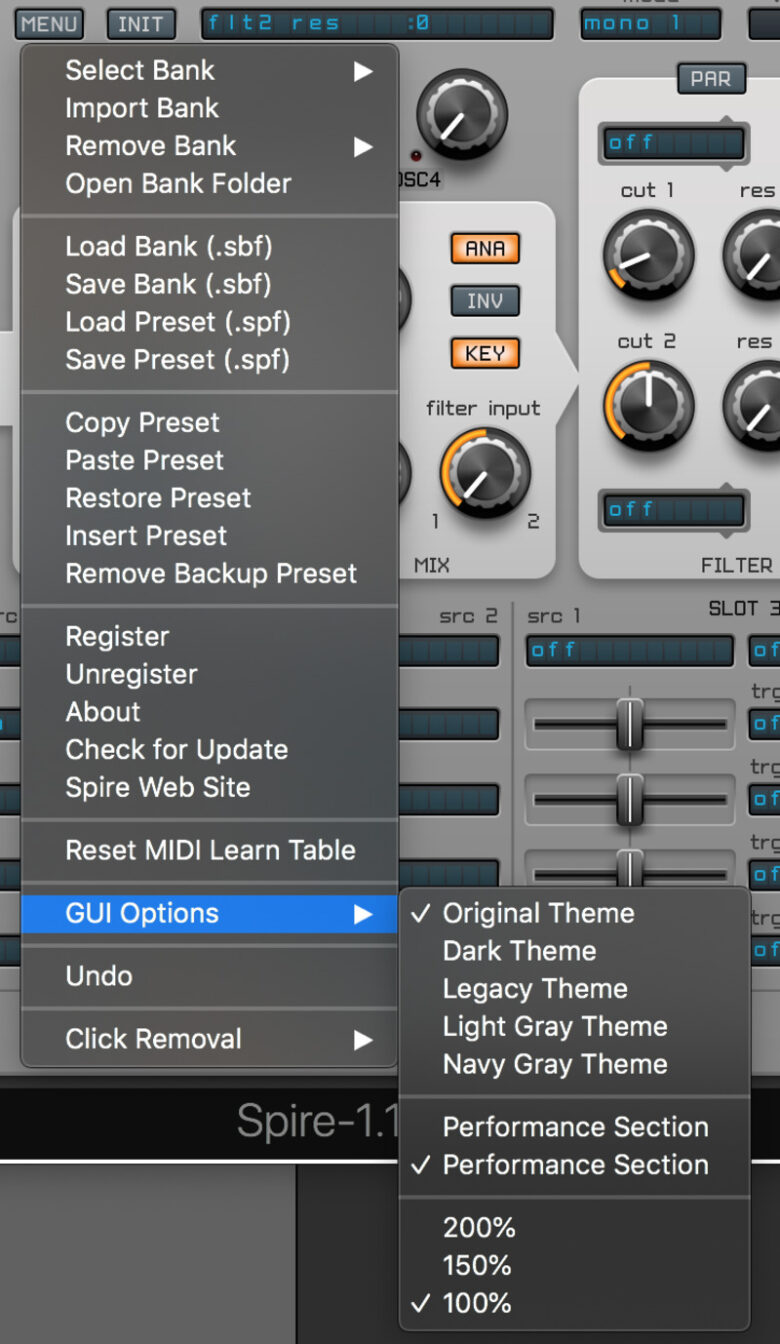This screenshot has width=780, height=1344.
Task: Select Load Bank (.sbf)
Action: 210,247
